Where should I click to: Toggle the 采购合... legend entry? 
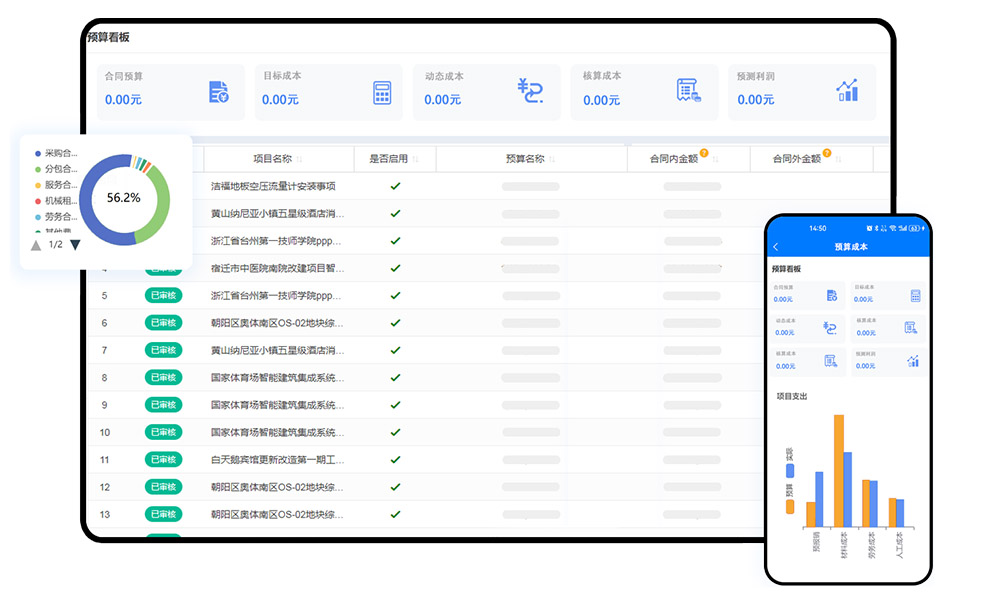click(56, 153)
